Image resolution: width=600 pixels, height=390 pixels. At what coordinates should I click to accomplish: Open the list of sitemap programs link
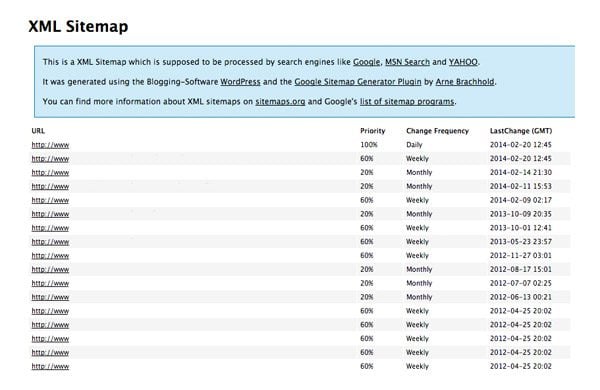[x=407, y=102]
